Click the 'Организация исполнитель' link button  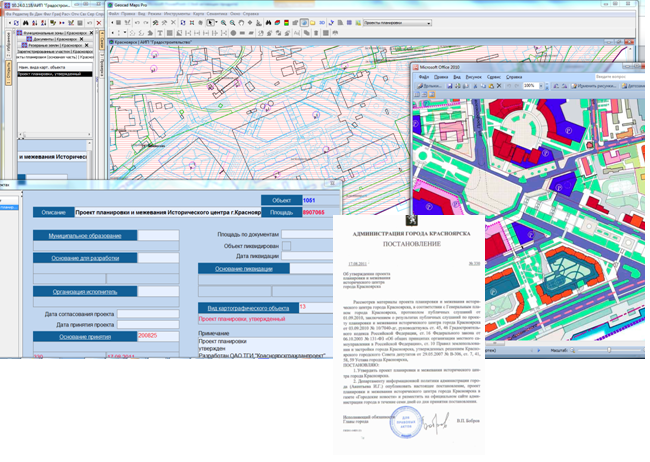(84, 291)
